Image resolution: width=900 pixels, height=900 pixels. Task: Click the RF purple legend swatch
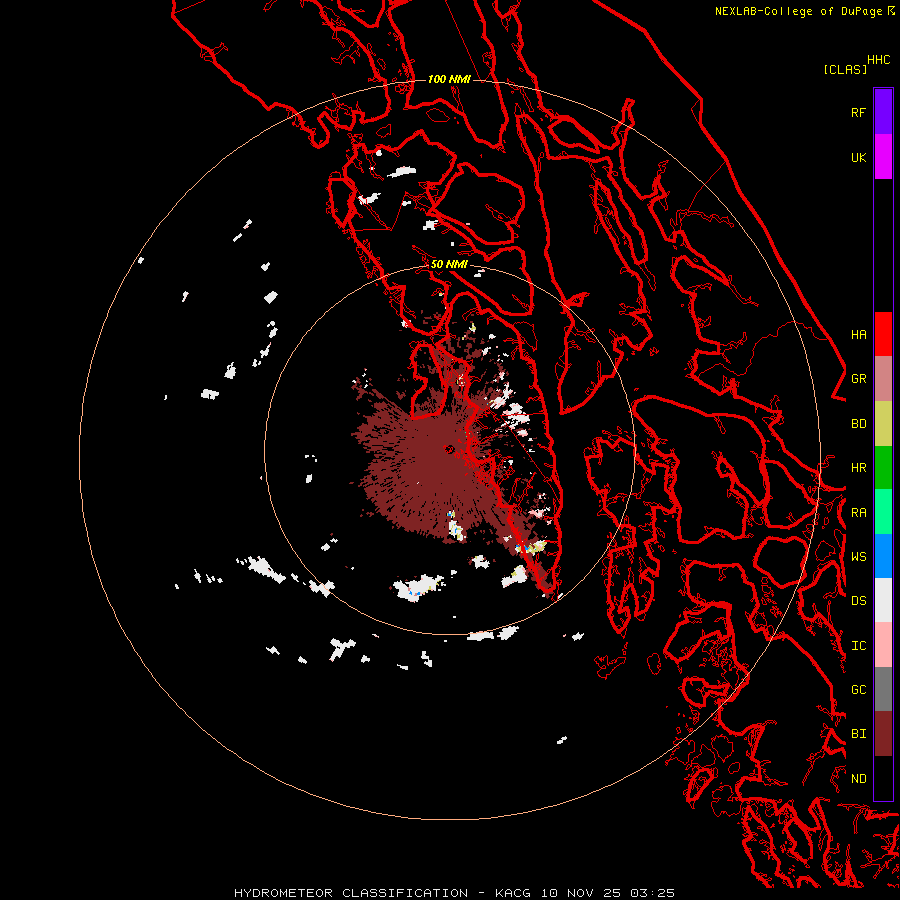tap(883, 112)
